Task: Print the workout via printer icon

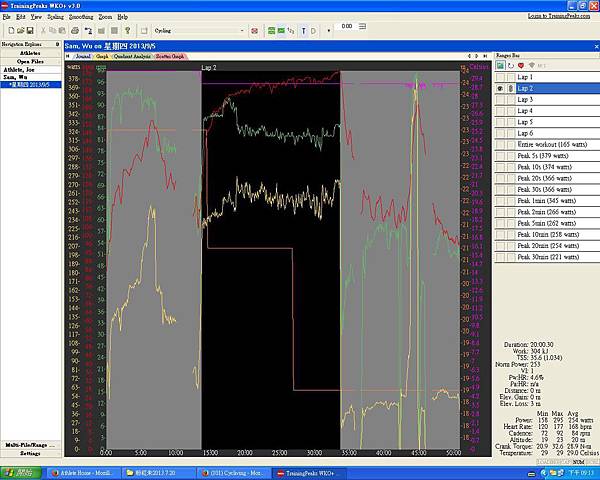Action: point(75,31)
